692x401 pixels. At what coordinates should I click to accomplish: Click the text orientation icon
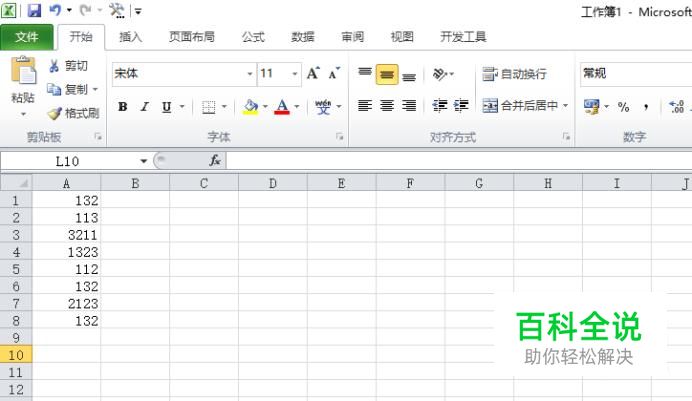tap(440, 74)
